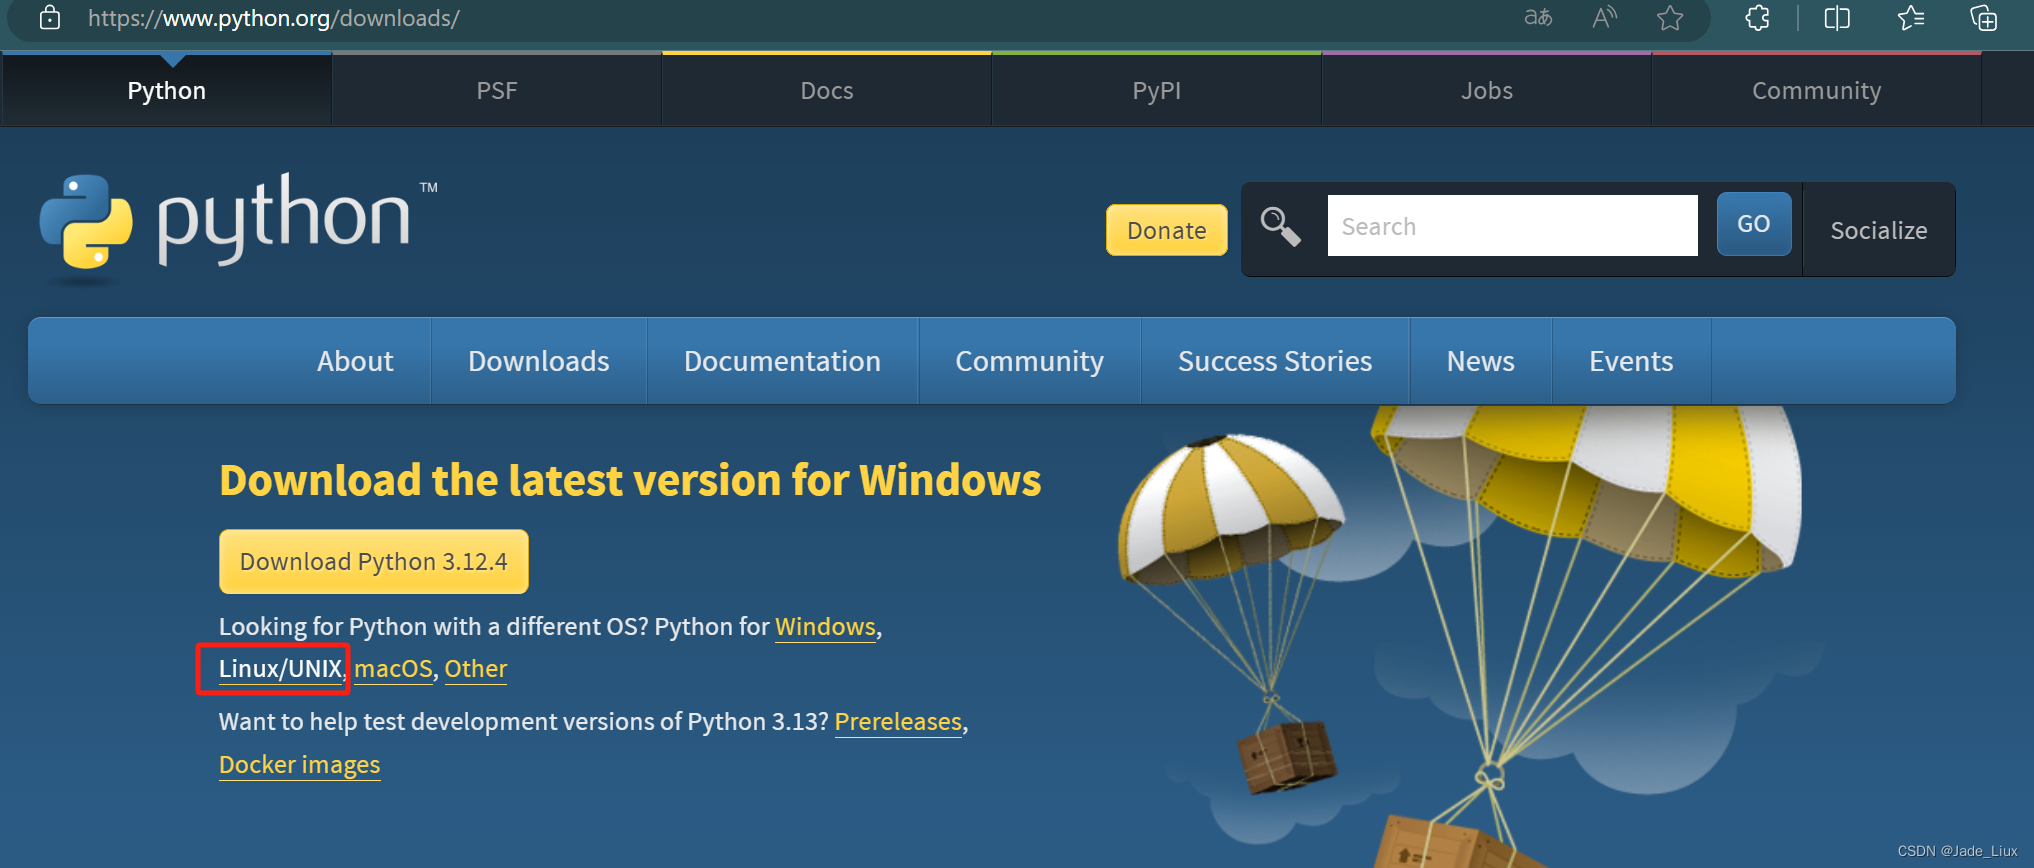Open the favorites list icon
Screen dimensions: 2034x868
tap(1911, 18)
